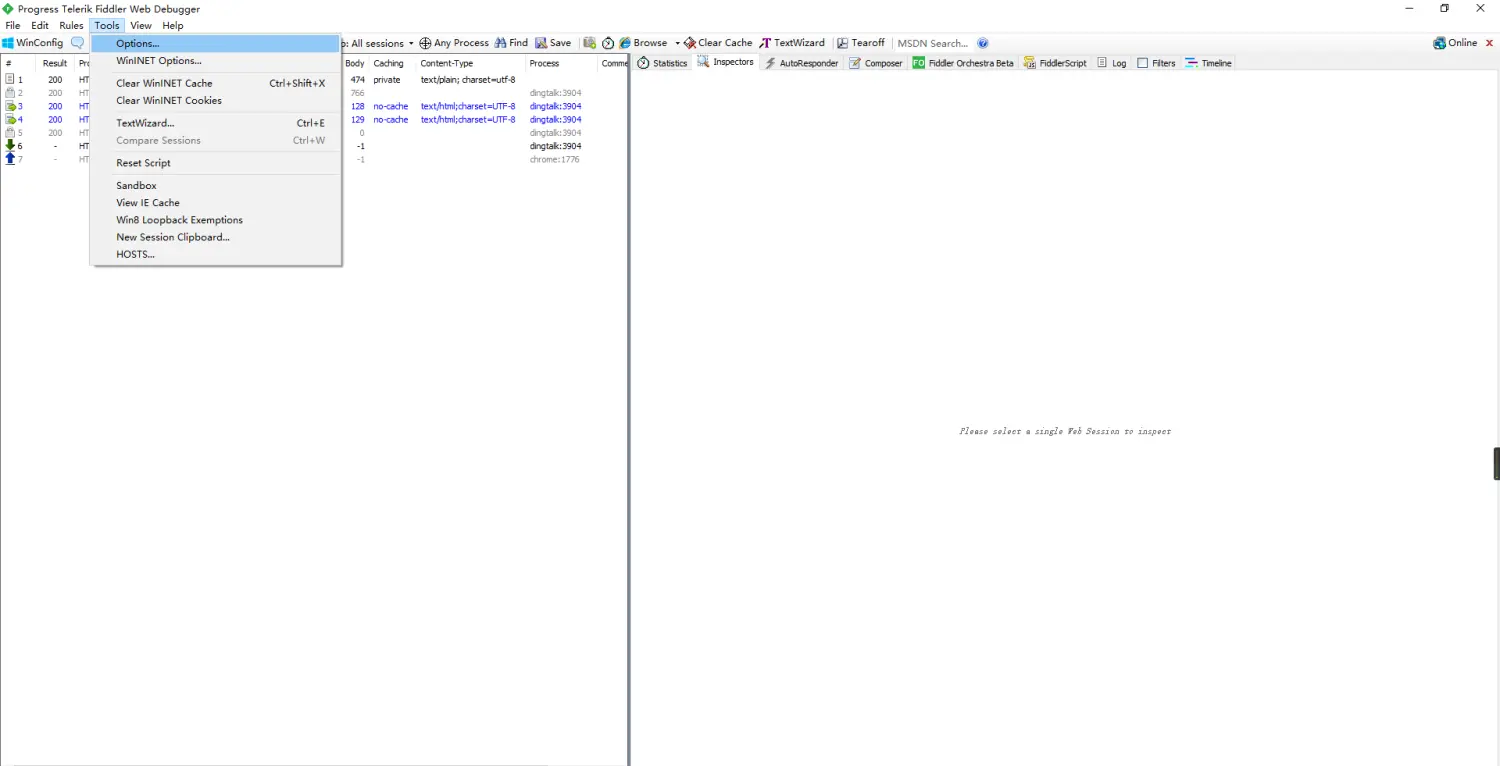Type in the MSDN Search field
This screenshot has width=1500, height=766.
(x=932, y=43)
